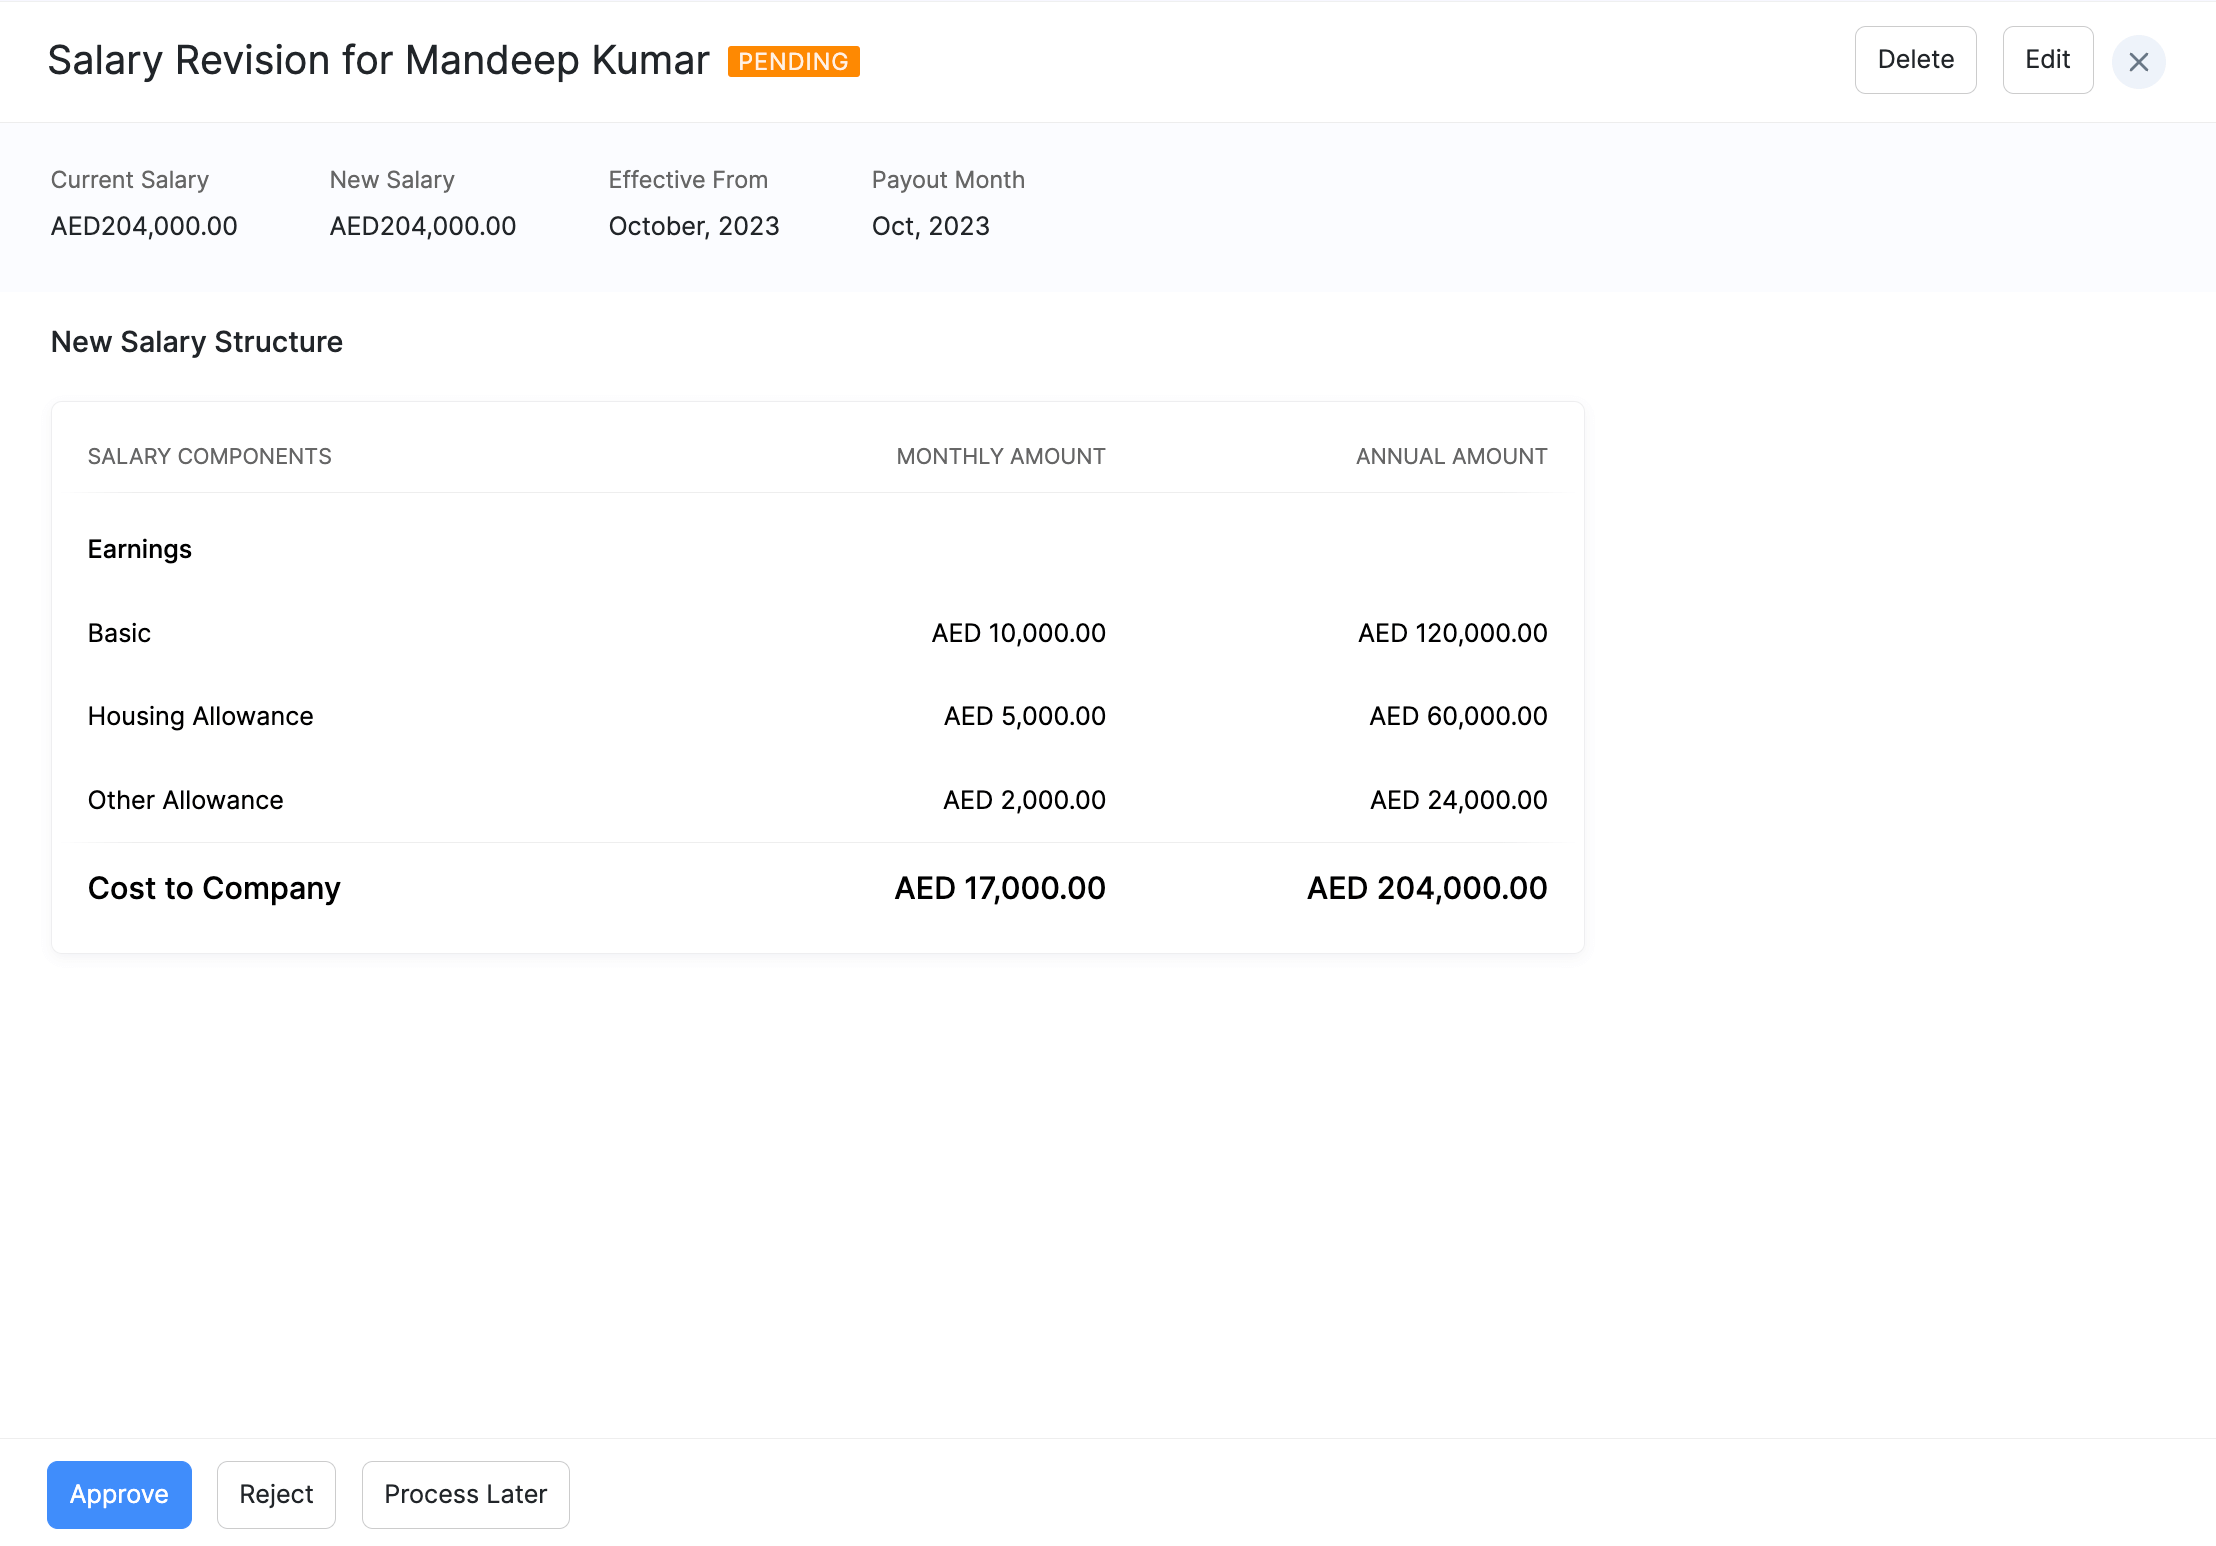
Task: Click the Cost to Company label
Action: point(214,888)
